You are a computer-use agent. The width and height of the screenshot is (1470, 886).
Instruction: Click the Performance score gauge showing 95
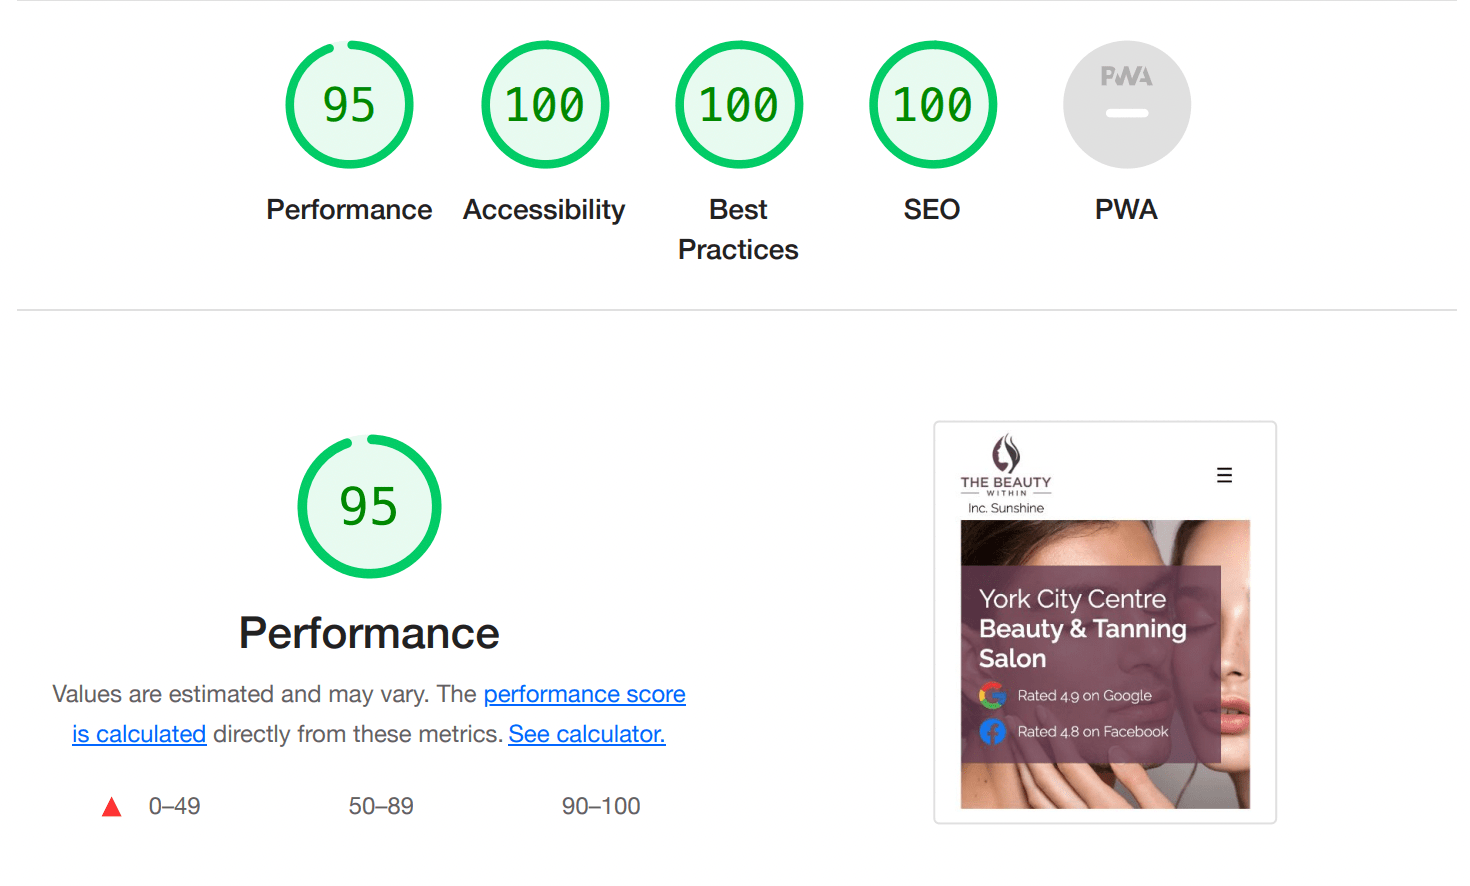pos(349,104)
